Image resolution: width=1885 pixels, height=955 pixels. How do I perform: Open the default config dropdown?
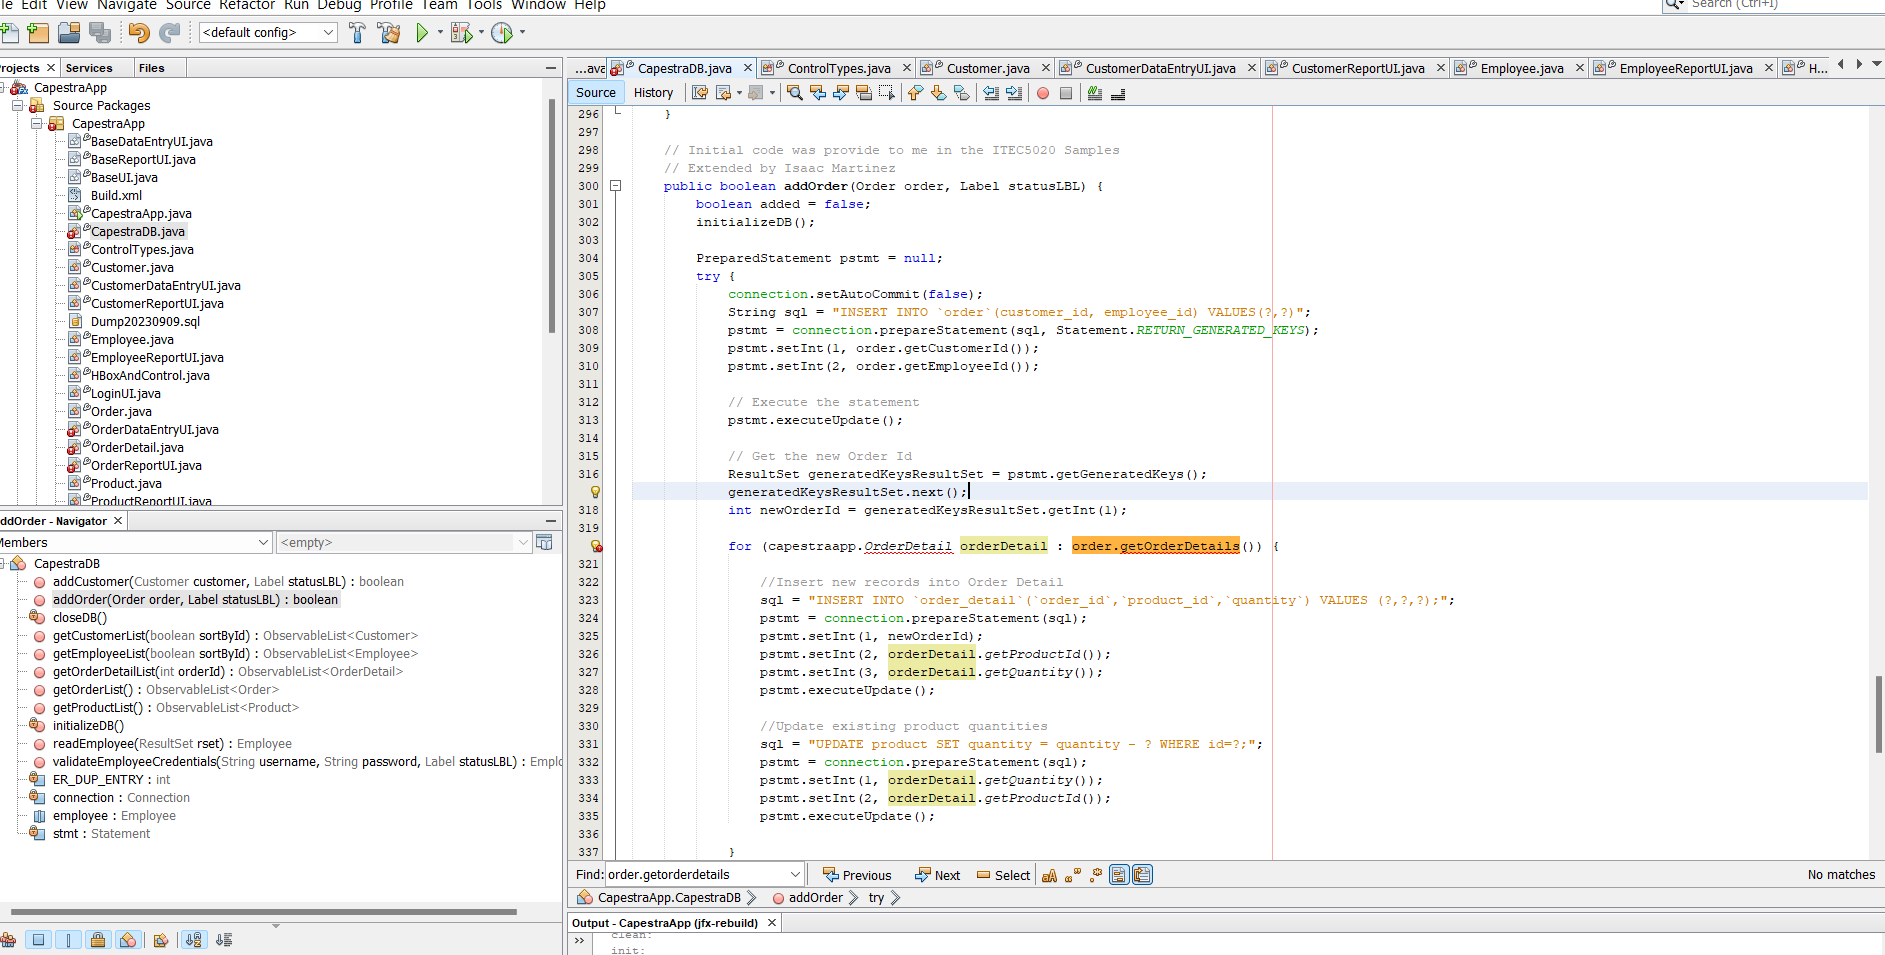(268, 33)
